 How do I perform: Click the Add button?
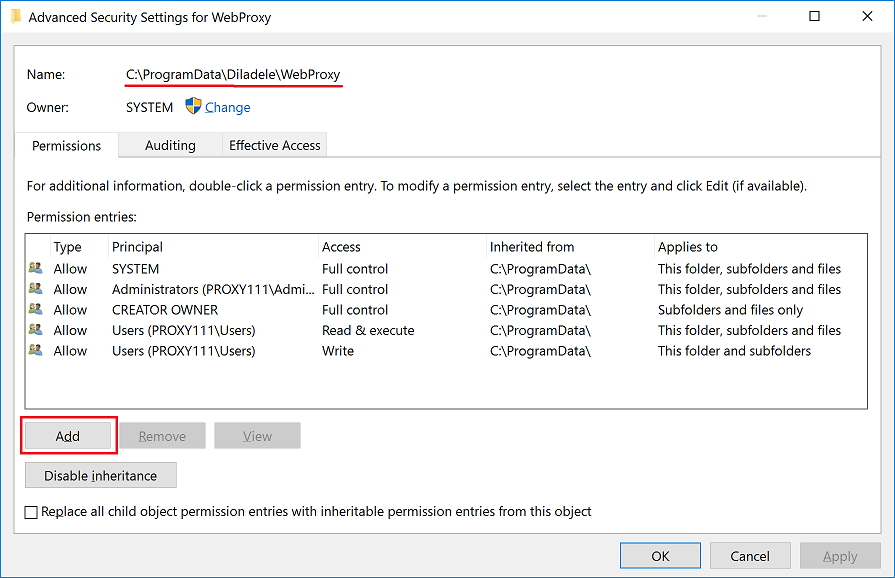coord(68,436)
